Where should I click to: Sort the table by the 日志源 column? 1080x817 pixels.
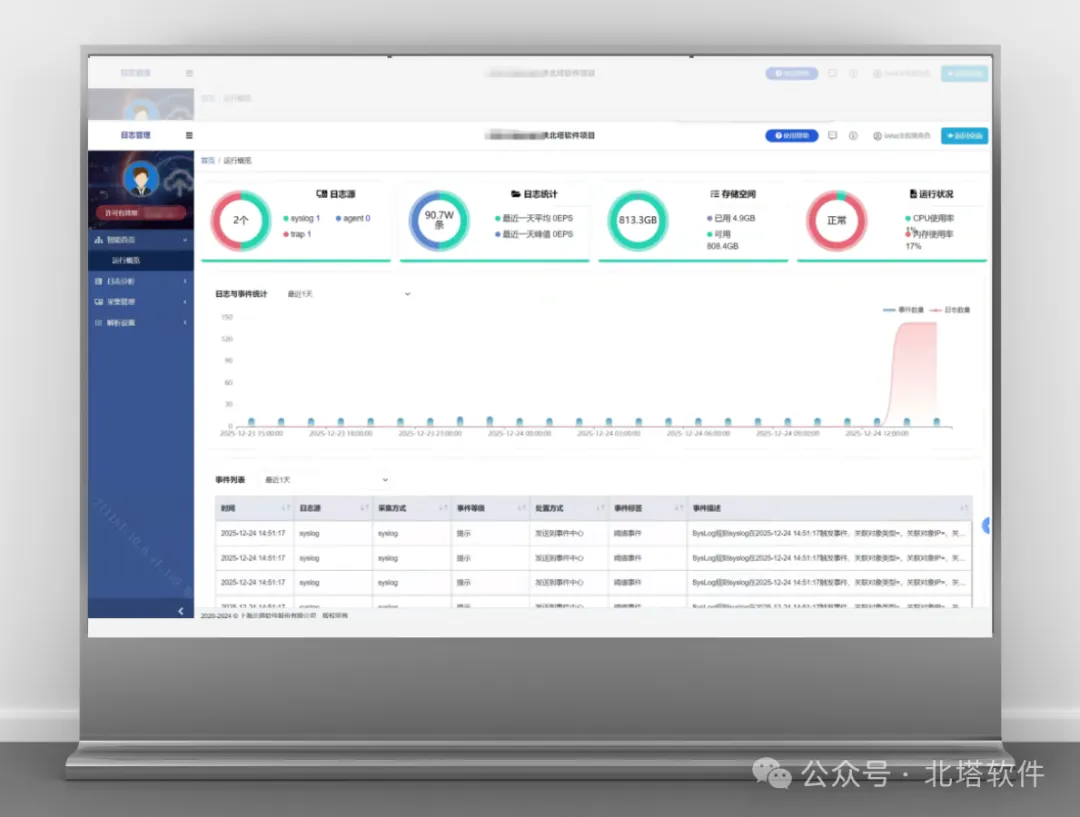pyautogui.click(x=364, y=508)
